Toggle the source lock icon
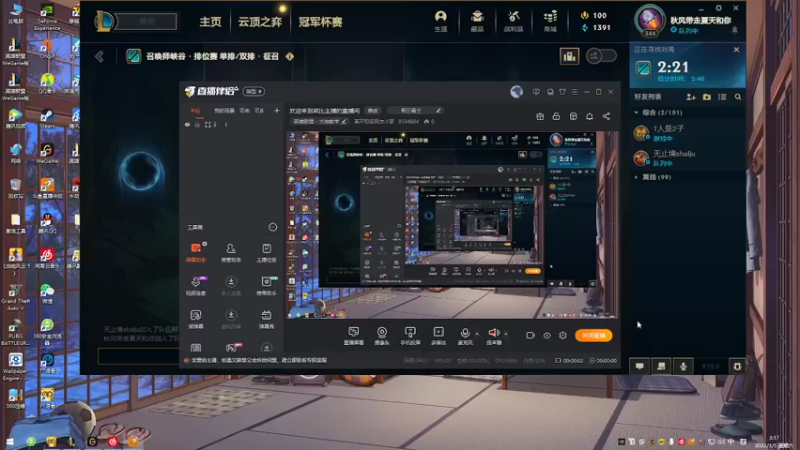The width and height of the screenshot is (800, 450). coord(197,124)
